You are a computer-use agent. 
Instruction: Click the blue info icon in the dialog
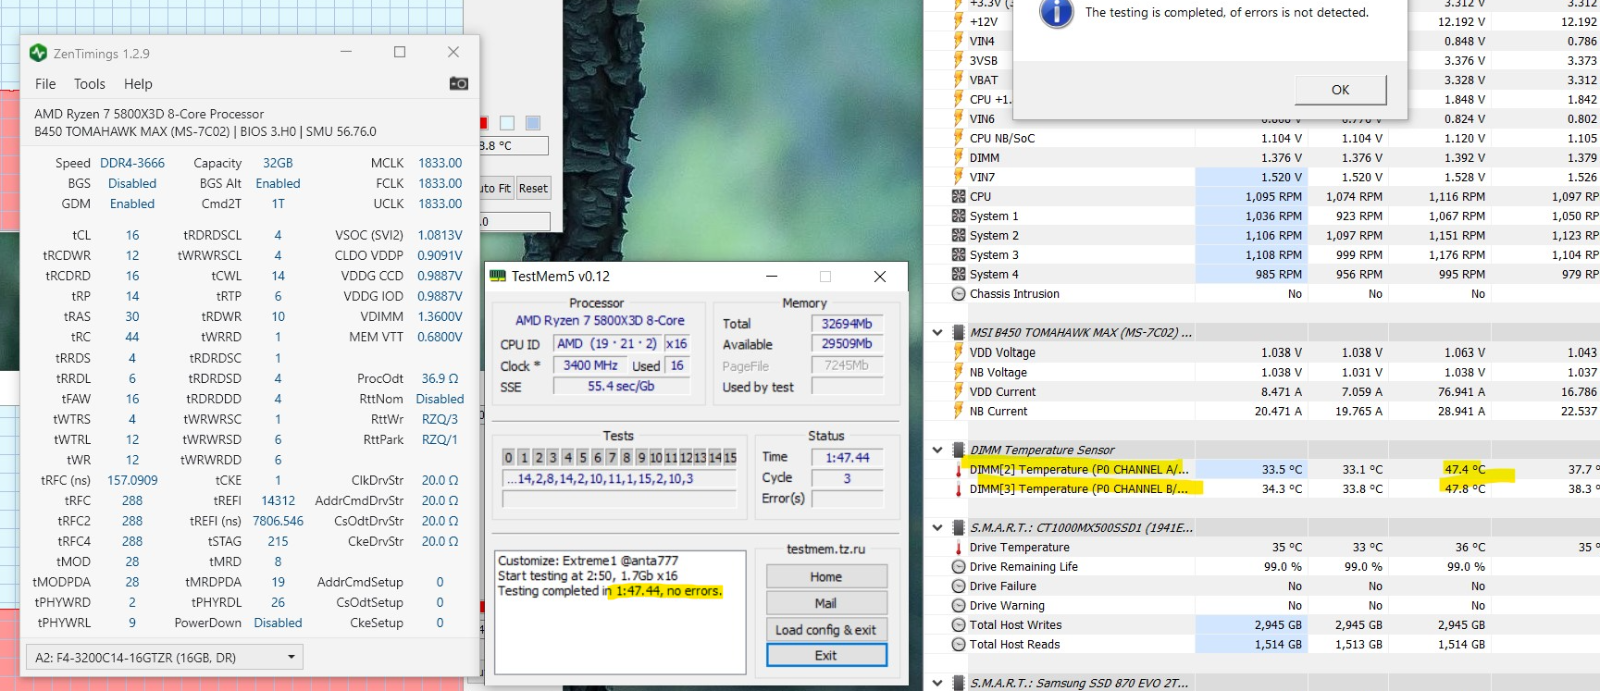pyautogui.click(x=1056, y=12)
